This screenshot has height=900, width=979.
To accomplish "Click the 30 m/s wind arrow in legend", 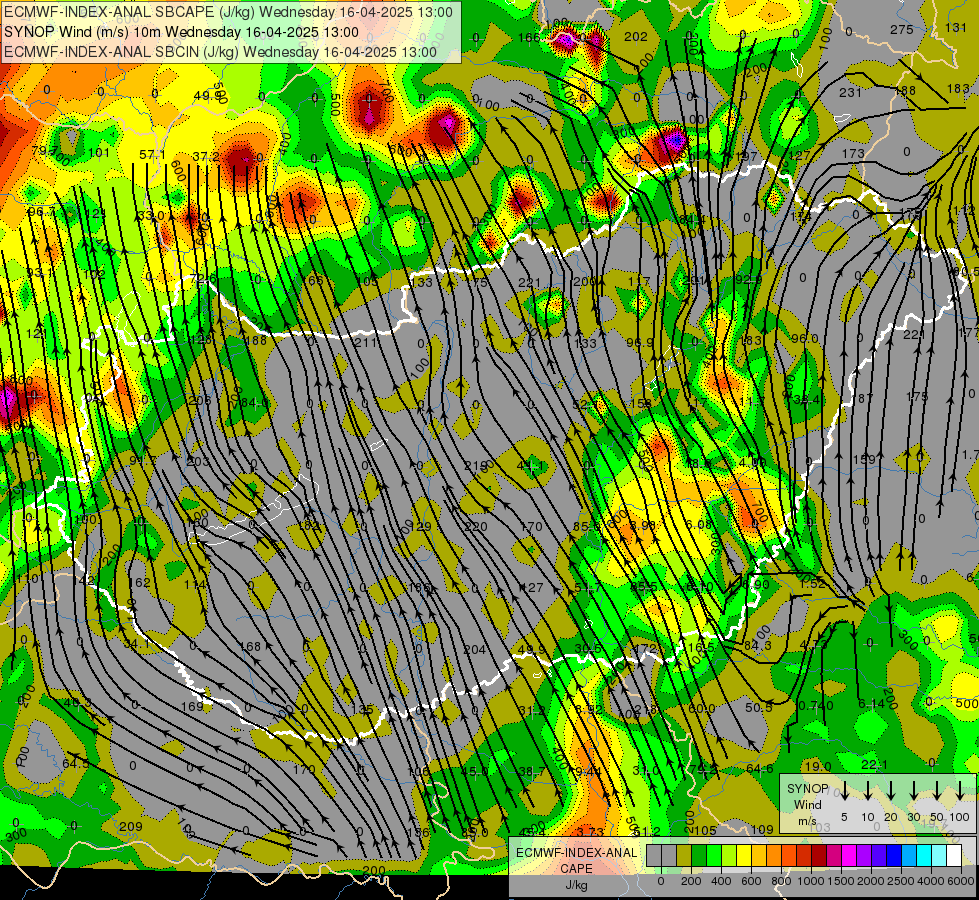I will point(913,791).
